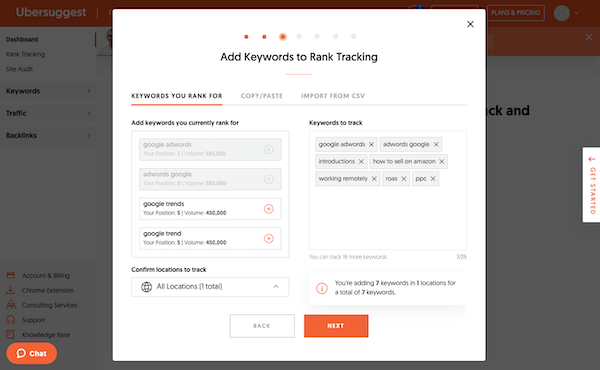Open Plans & Pricing
The height and width of the screenshot is (370, 600).
tap(515, 13)
